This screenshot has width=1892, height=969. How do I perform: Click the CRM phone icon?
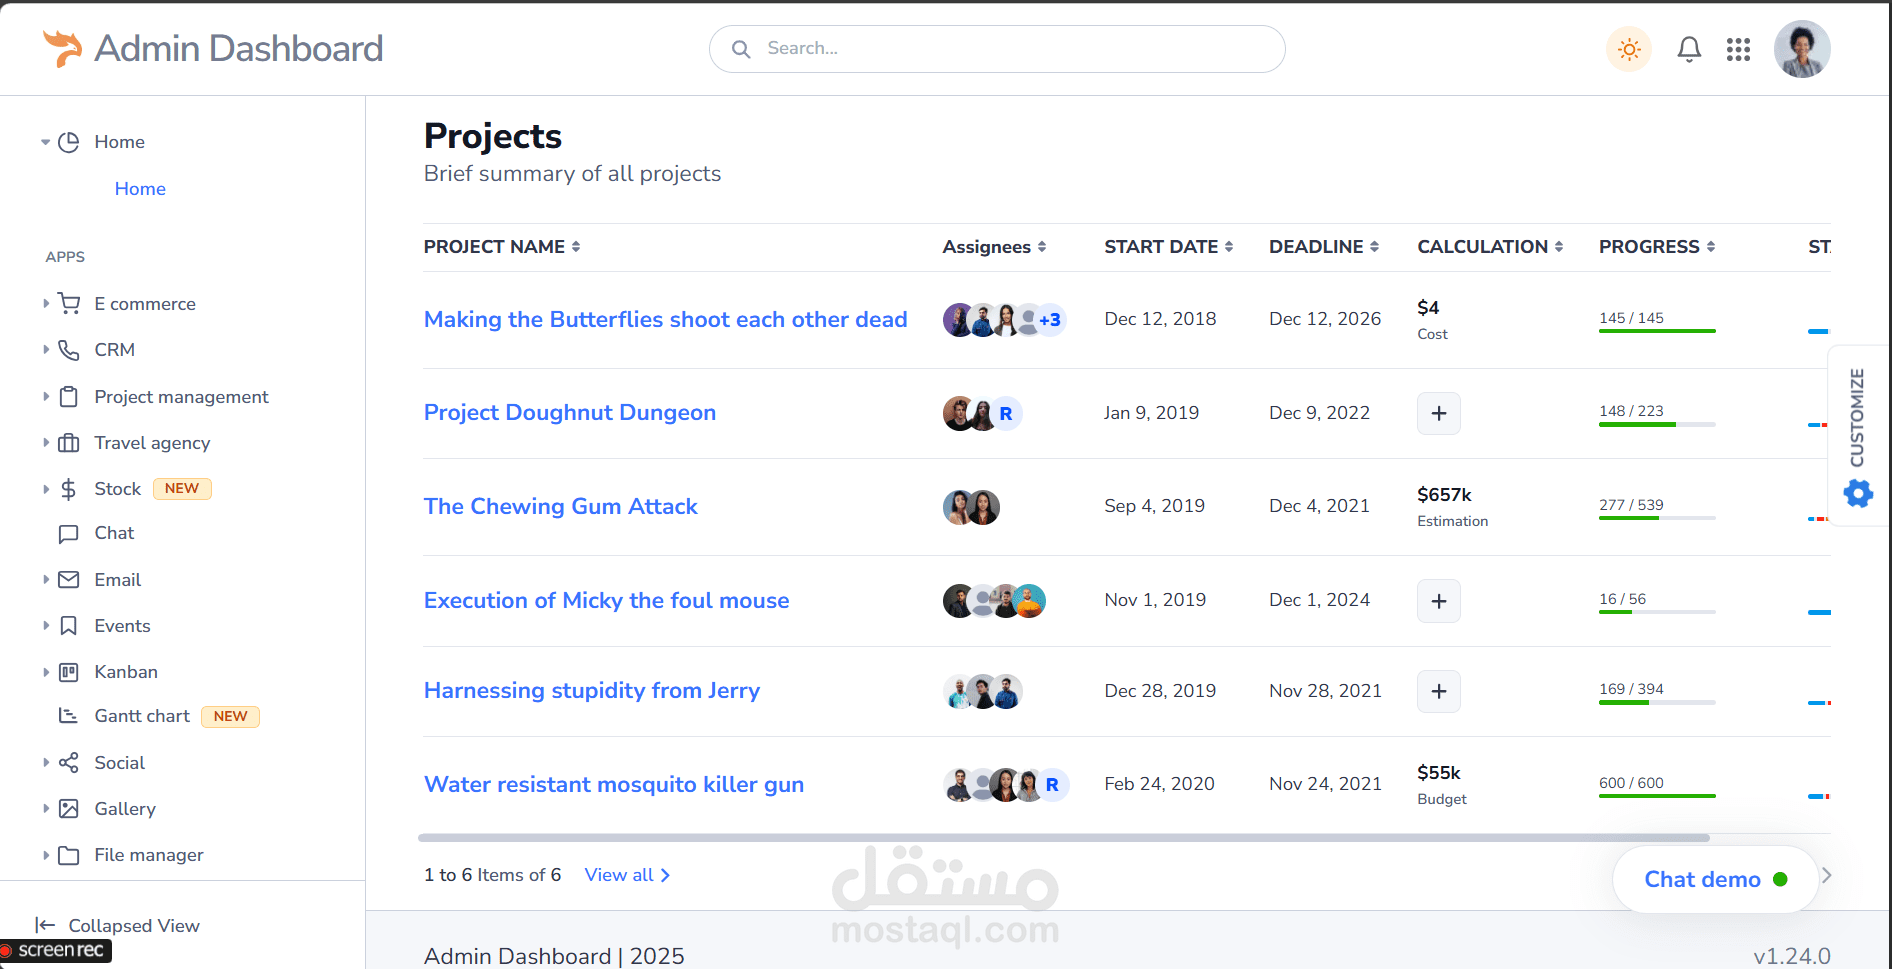[69, 350]
